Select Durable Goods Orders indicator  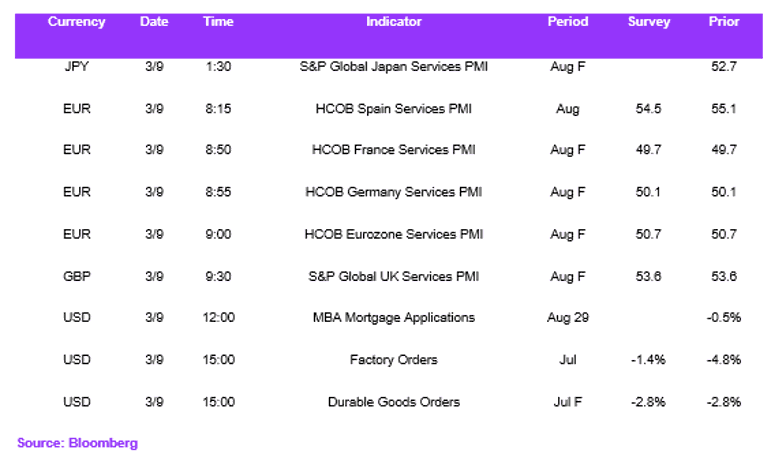click(x=393, y=402)
